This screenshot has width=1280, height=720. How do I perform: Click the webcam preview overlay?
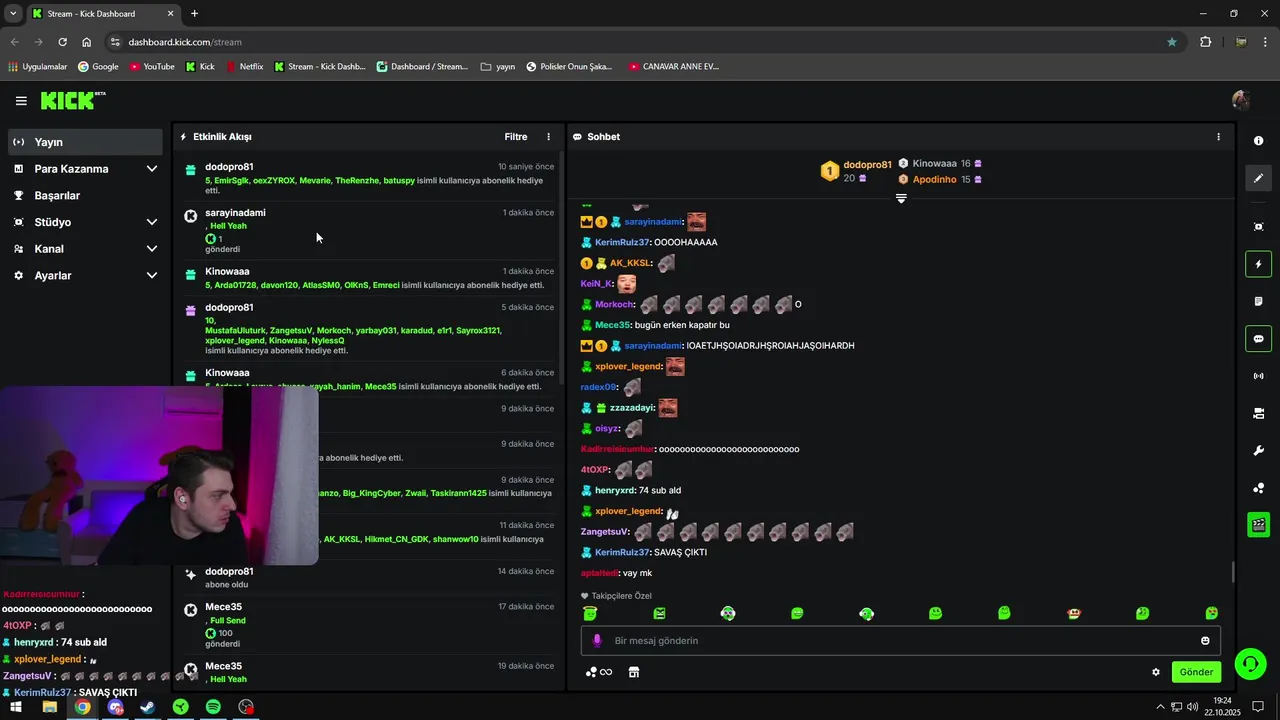coord(160,476)
